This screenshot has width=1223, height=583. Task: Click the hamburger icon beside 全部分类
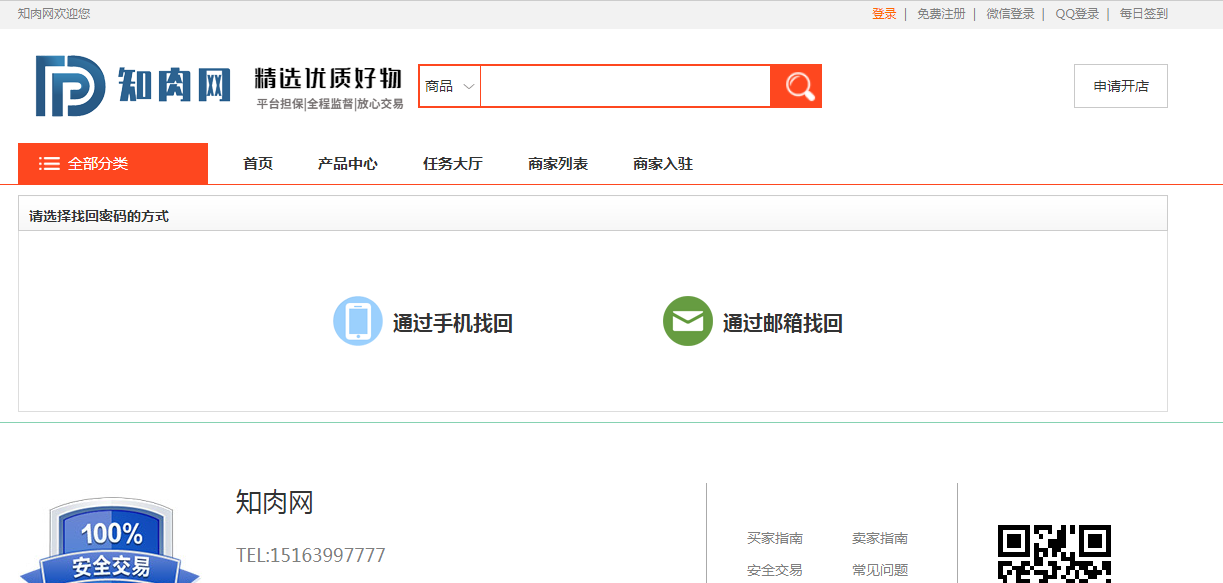[49, 164]
